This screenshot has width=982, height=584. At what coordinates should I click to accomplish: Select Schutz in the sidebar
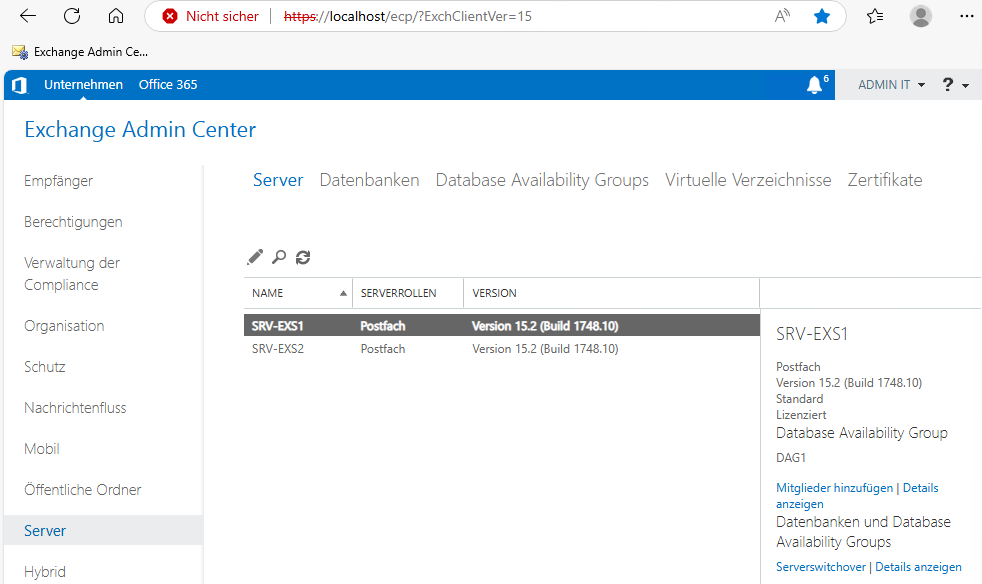click(44, 367)
